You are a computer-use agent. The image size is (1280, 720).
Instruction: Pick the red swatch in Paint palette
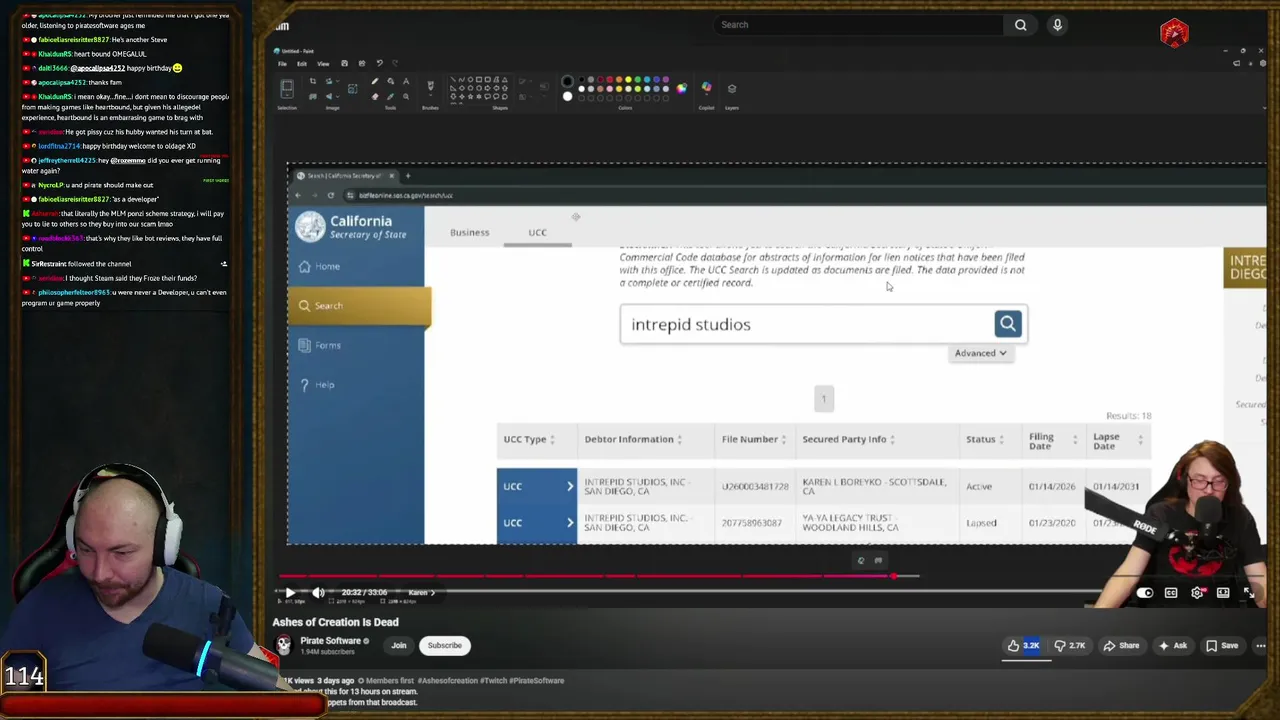click(610, 79)
